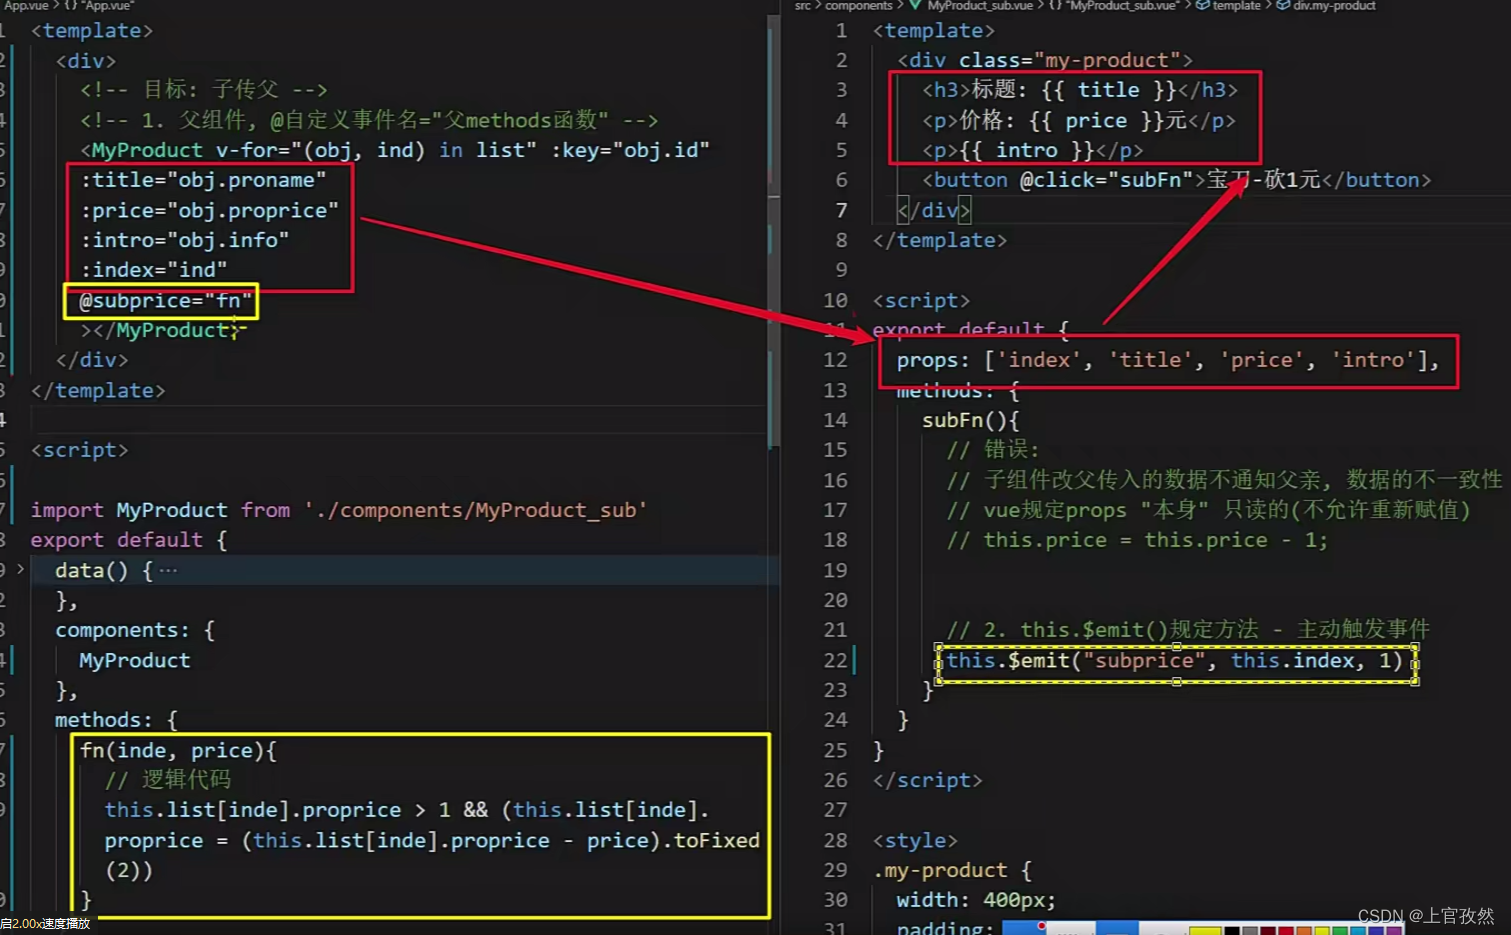This screenshot has height=935, width=1511.
Task: Place cursor on @subprice="fn" line
Action: tap(166, 300)
